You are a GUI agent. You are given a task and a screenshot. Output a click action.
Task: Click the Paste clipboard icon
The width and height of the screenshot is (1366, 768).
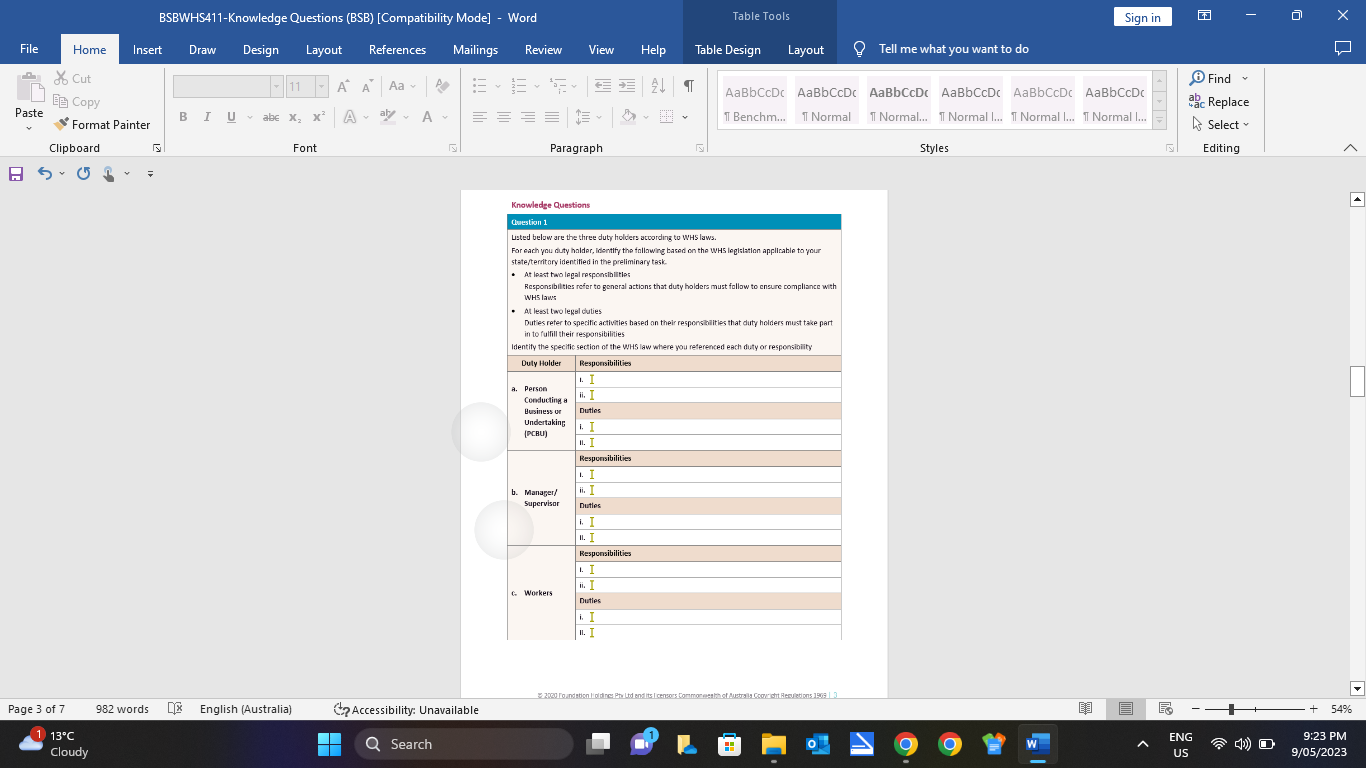click(x=28, y=90)
